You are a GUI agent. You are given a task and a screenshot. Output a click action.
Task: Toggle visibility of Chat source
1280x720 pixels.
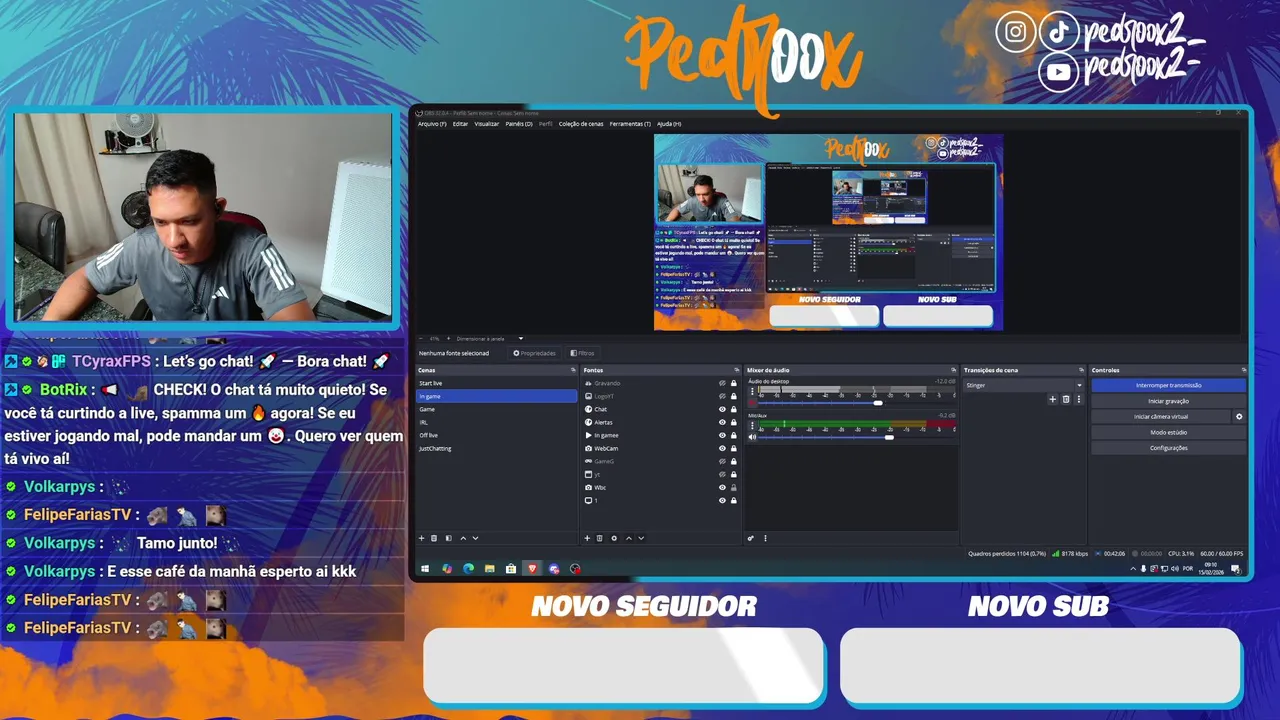click(x=722, y=409)
